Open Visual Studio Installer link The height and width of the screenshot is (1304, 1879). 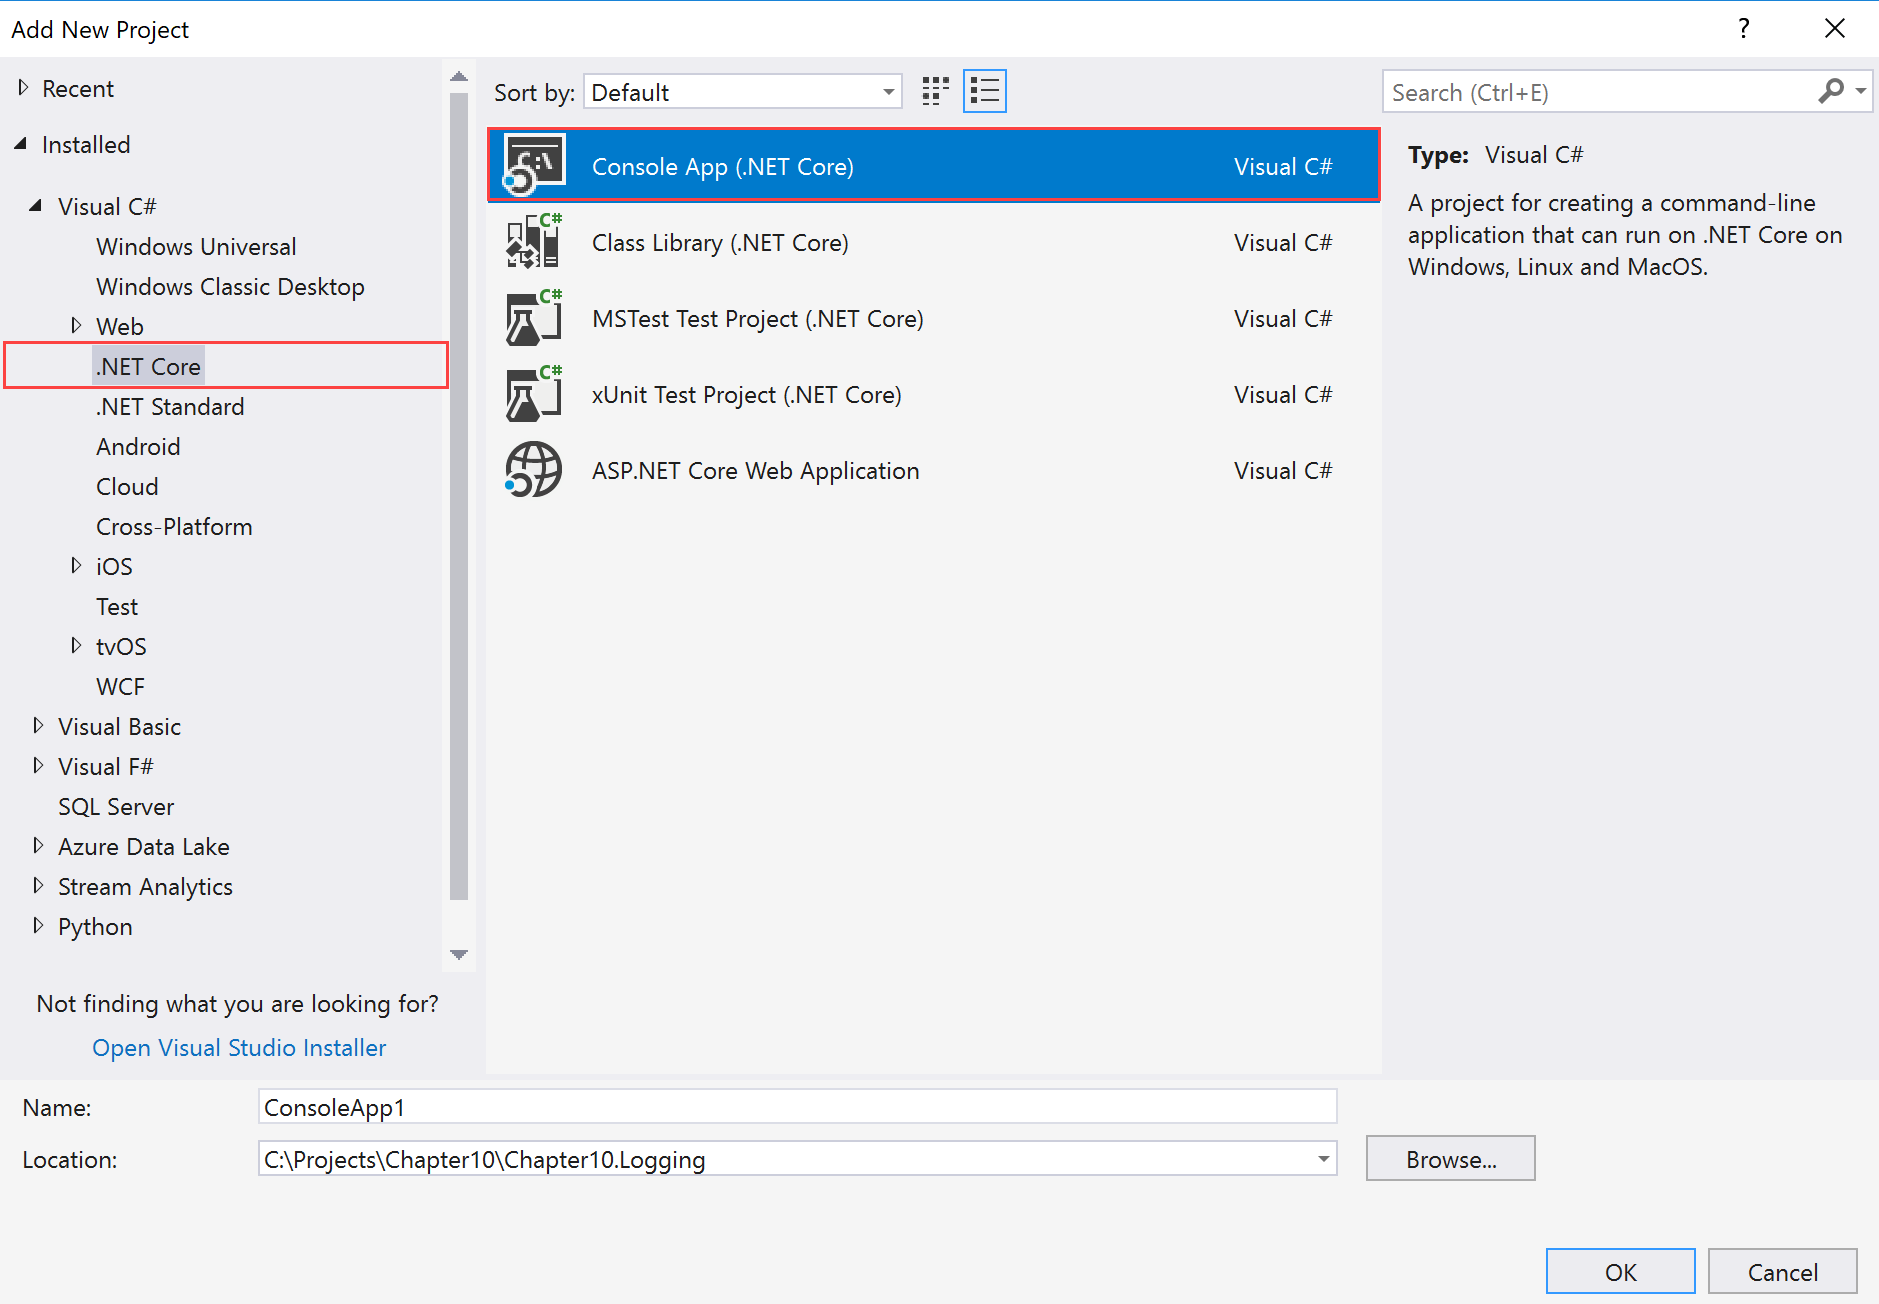[239, 1047]
